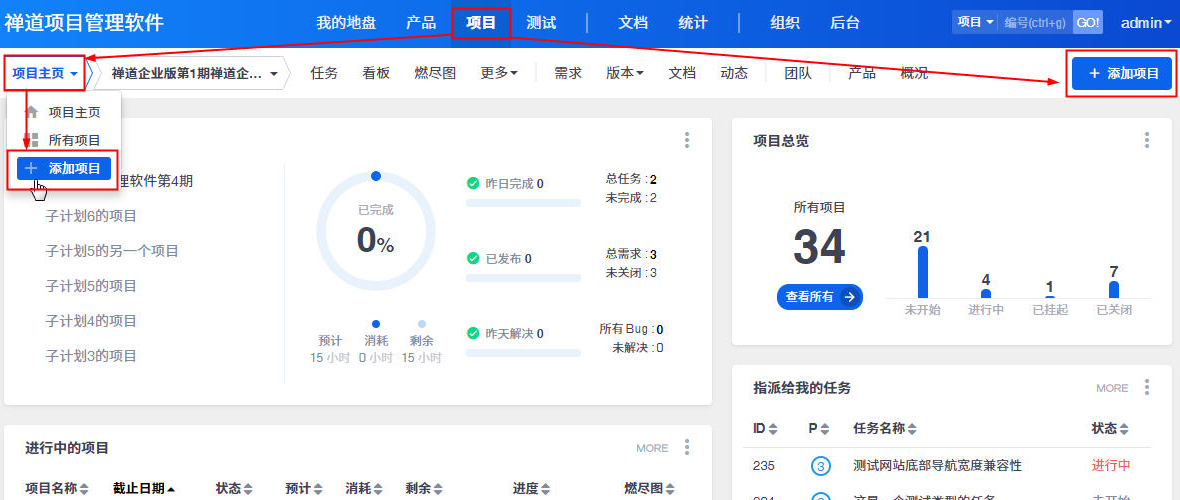Sort assigned tasks by ID column
The height and width of the screenshot is (500, 1180).
coord(765,428)
